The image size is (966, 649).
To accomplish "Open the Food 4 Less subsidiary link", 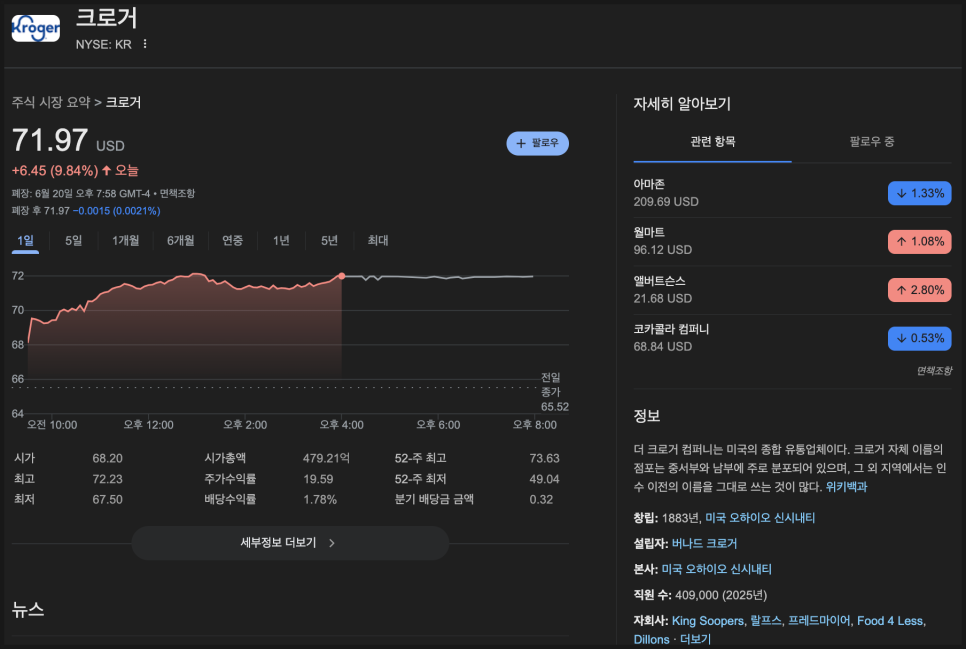I will [890, 621].
